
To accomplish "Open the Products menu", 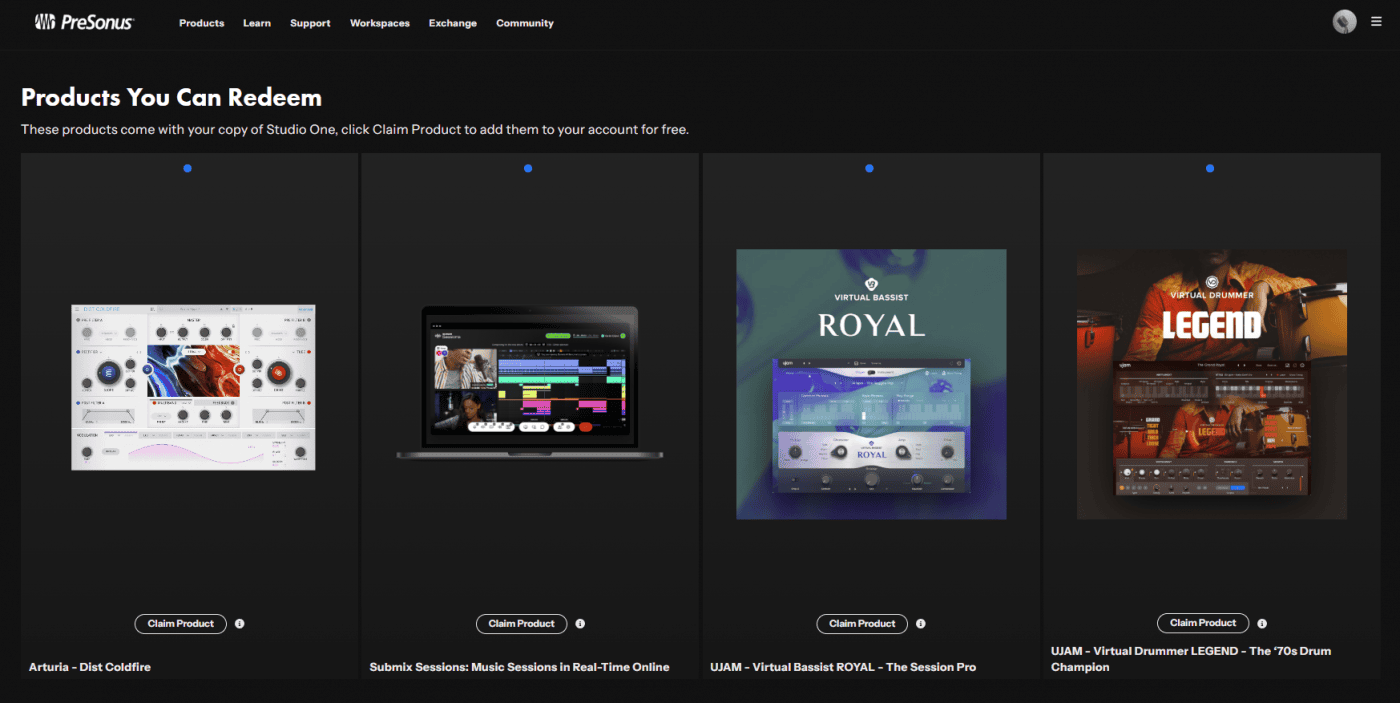I will click(x=201, y=23).
